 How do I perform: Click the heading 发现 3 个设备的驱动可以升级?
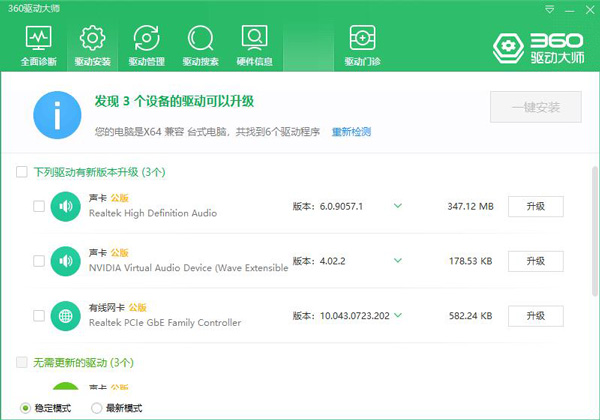pos(174,101)
